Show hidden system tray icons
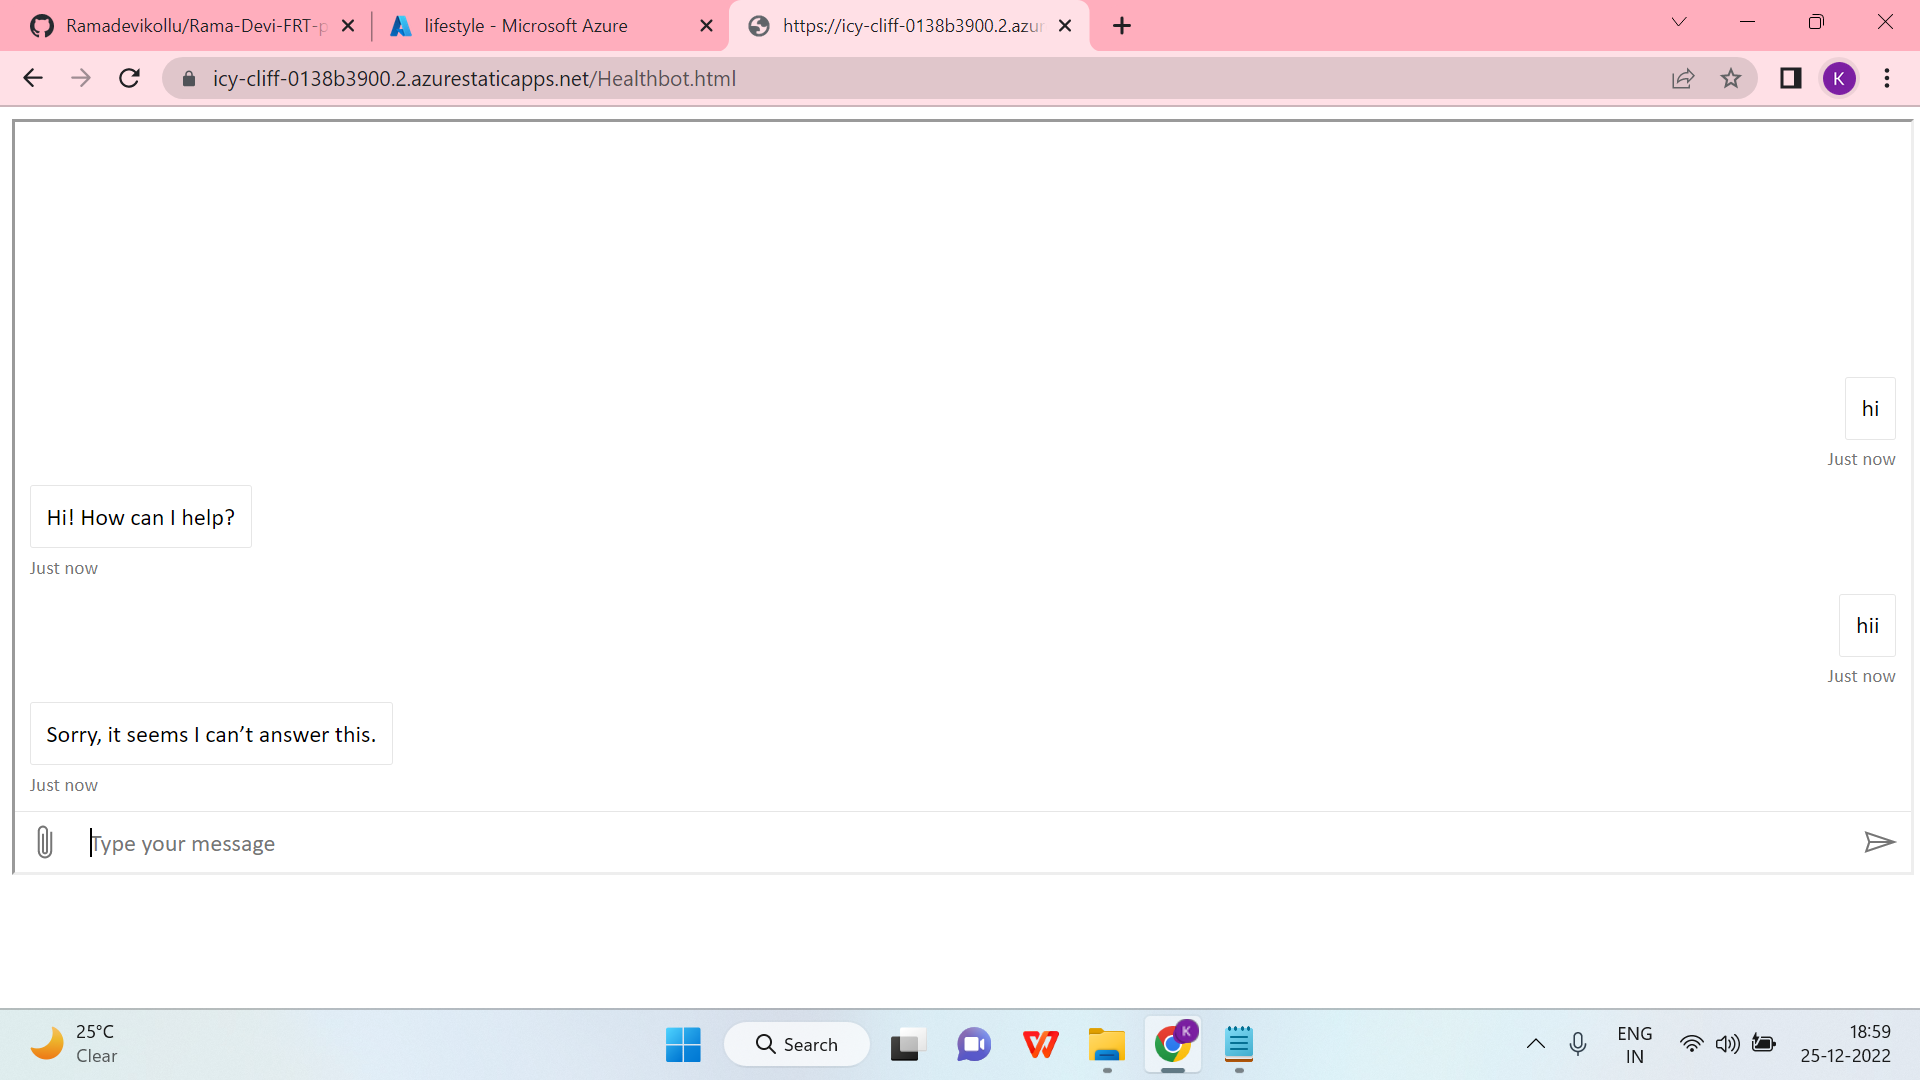The width and height of the screenshot is (1920, 1080). coord(1536,1044)
